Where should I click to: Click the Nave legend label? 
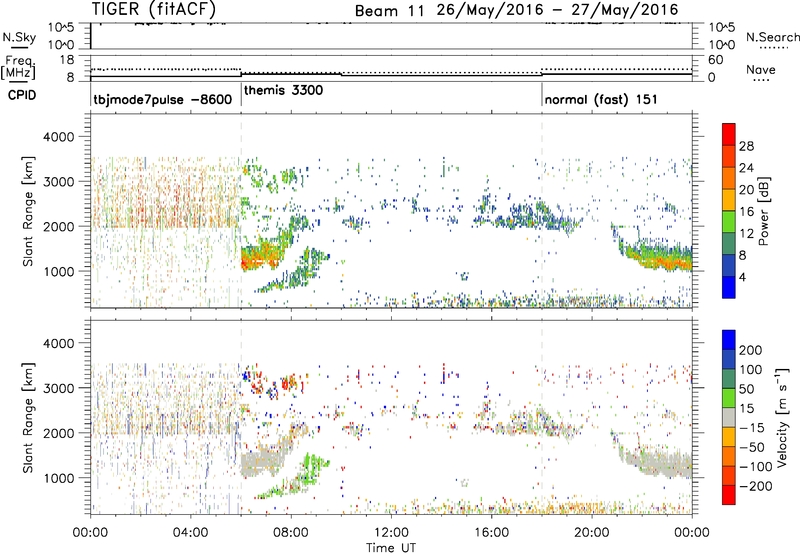pos(760,69)
